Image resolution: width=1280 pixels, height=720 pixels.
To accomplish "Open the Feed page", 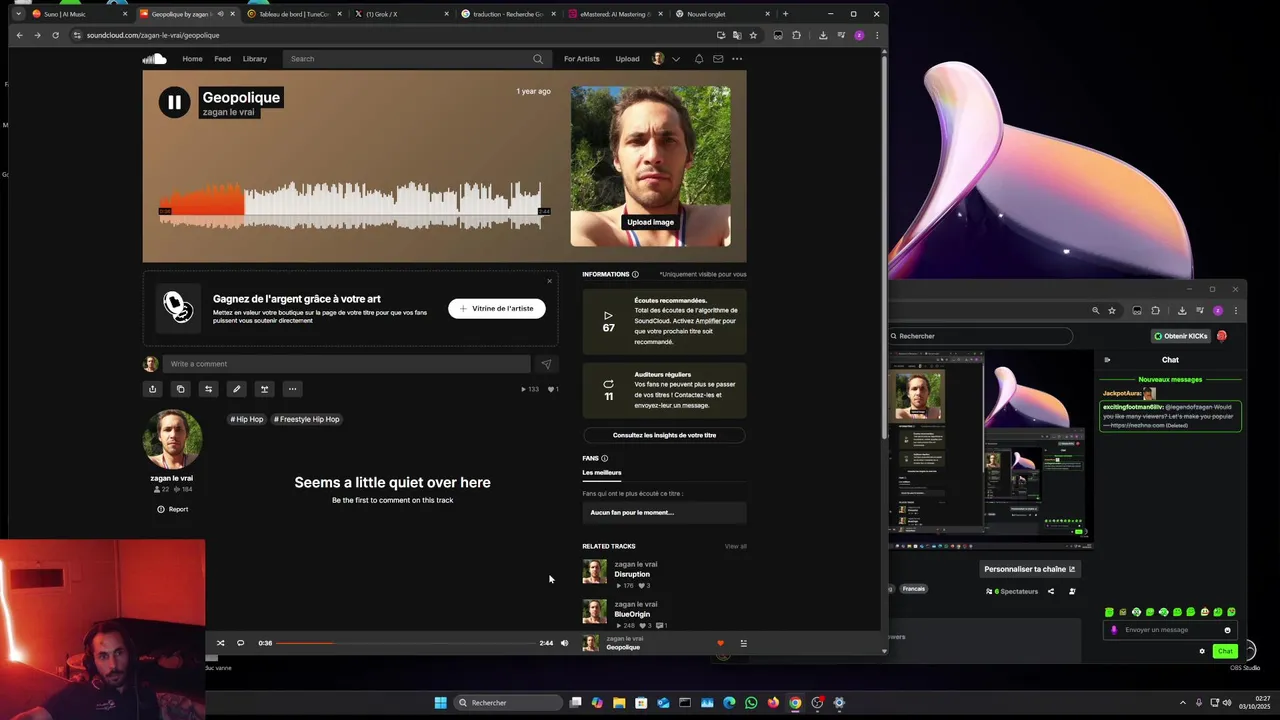I will point(222,59).
